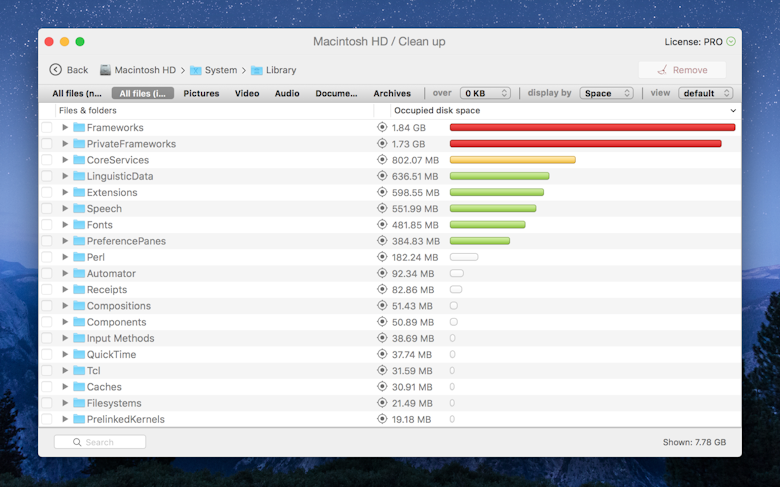Click the red Frameworks usage bar
This screenshot has height=487, width=780.
point(592,127)
